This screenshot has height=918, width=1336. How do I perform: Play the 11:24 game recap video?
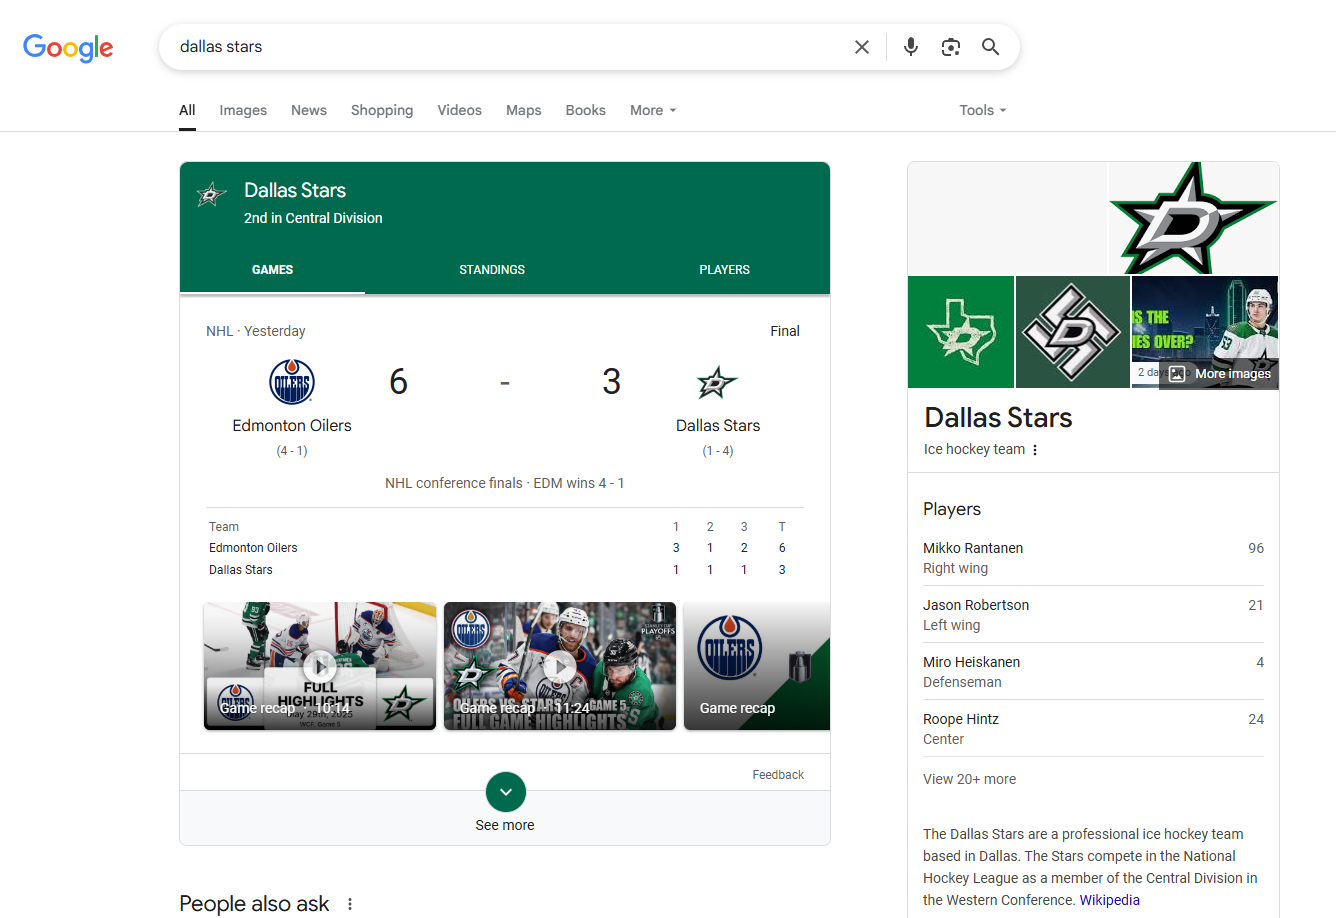click(x=560, y=666)
